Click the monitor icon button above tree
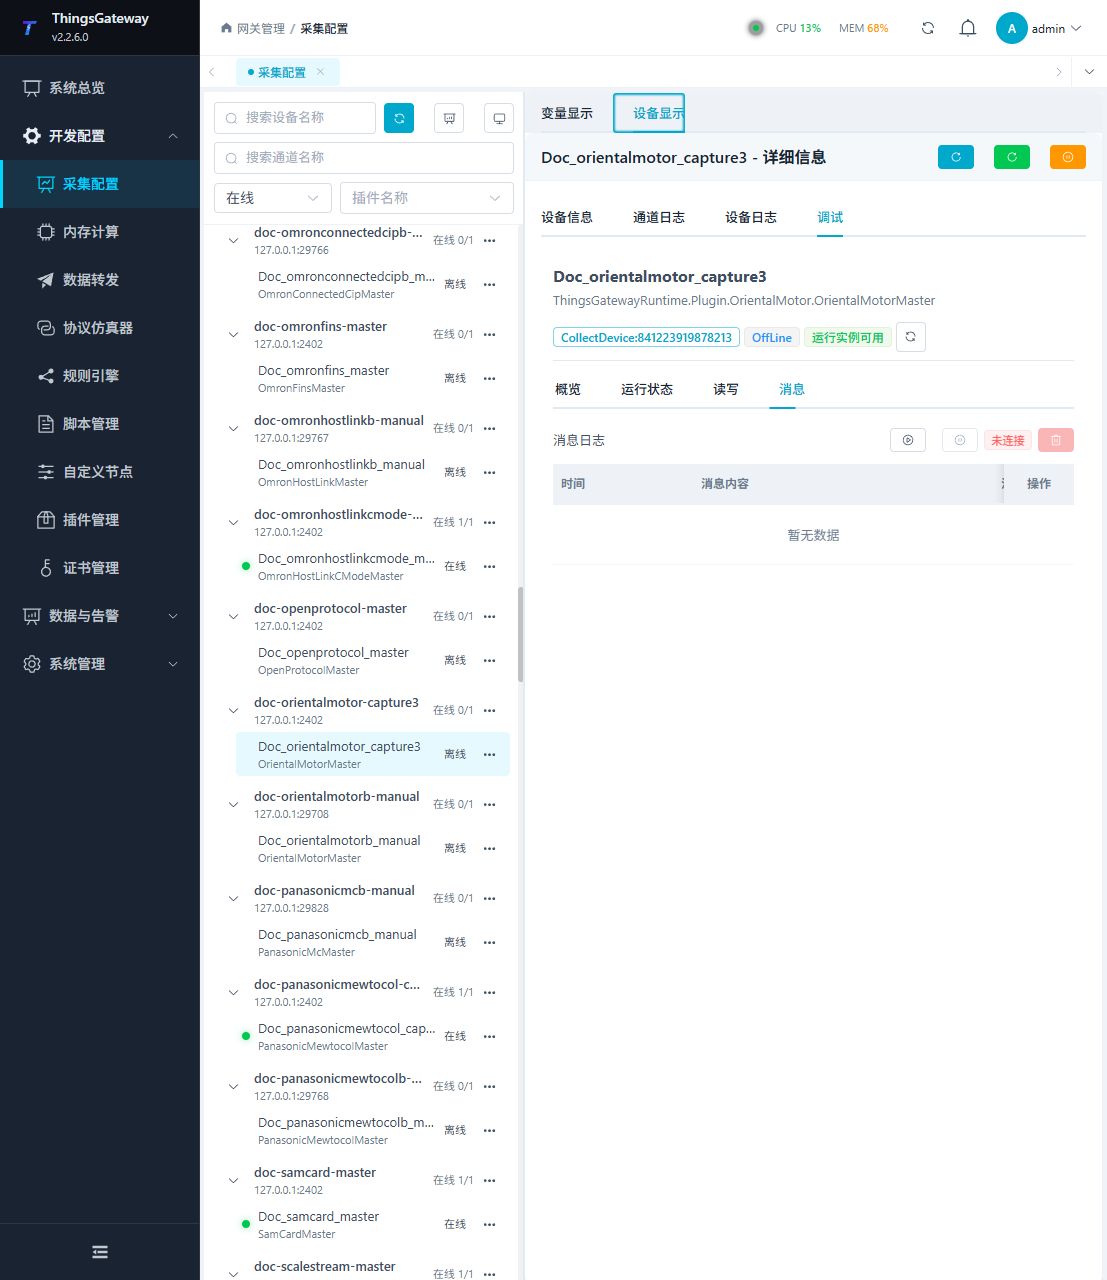Image resolution: width=1107 pixels, height=1280 pixels. (499, 118)
